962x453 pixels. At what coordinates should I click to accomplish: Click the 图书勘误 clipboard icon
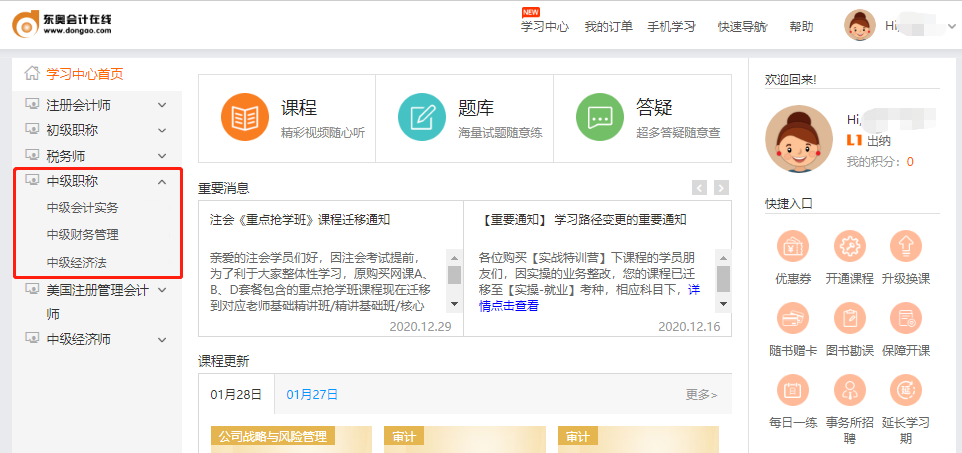pyautogui.click(x=849, y=319)
